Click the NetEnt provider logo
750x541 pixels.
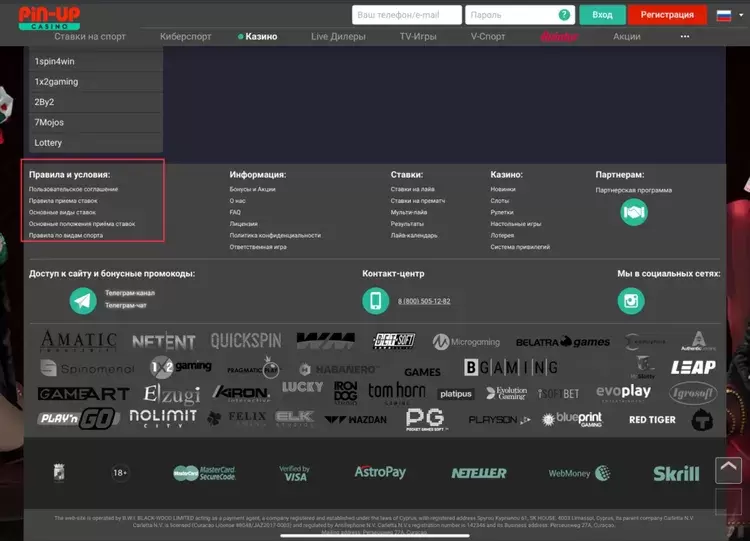164,341
